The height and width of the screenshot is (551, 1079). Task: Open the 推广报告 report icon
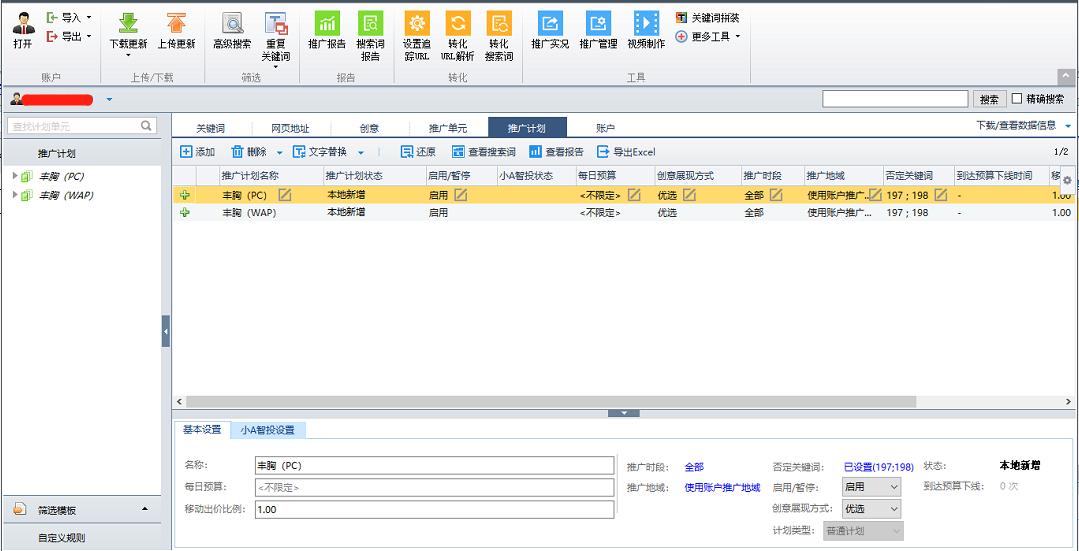click(327, 24)
